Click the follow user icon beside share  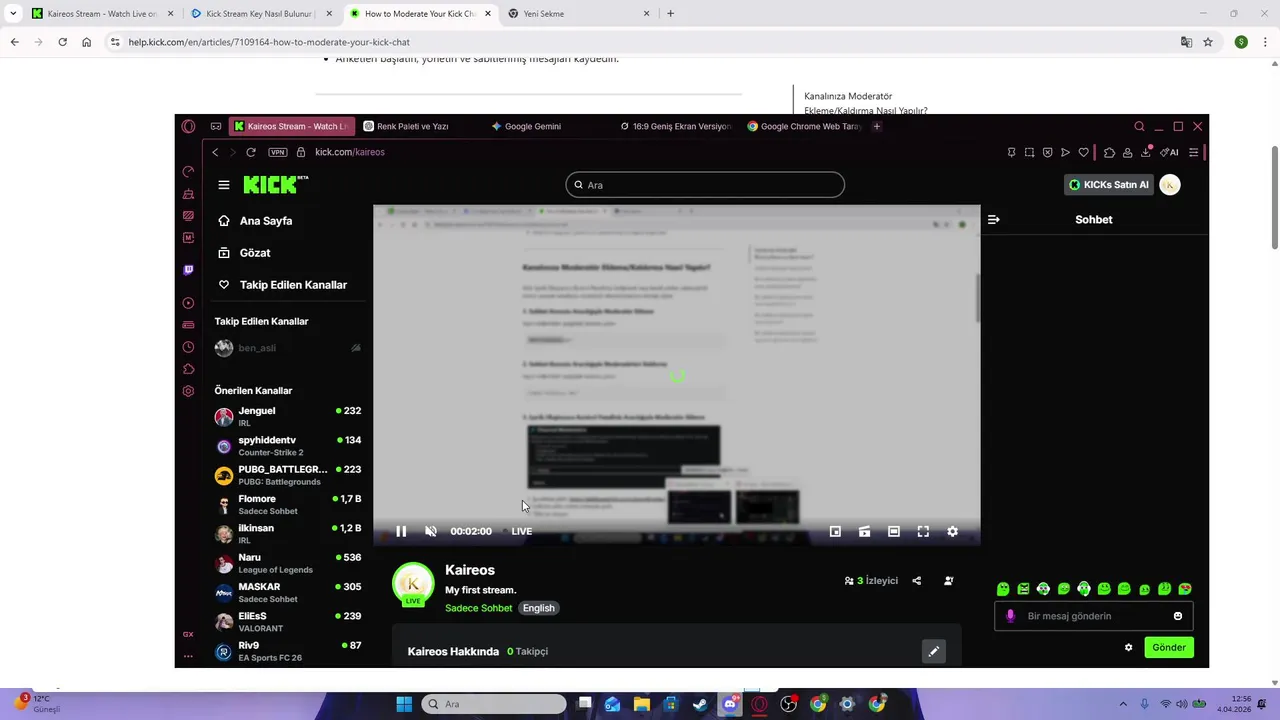pos(949,581)
